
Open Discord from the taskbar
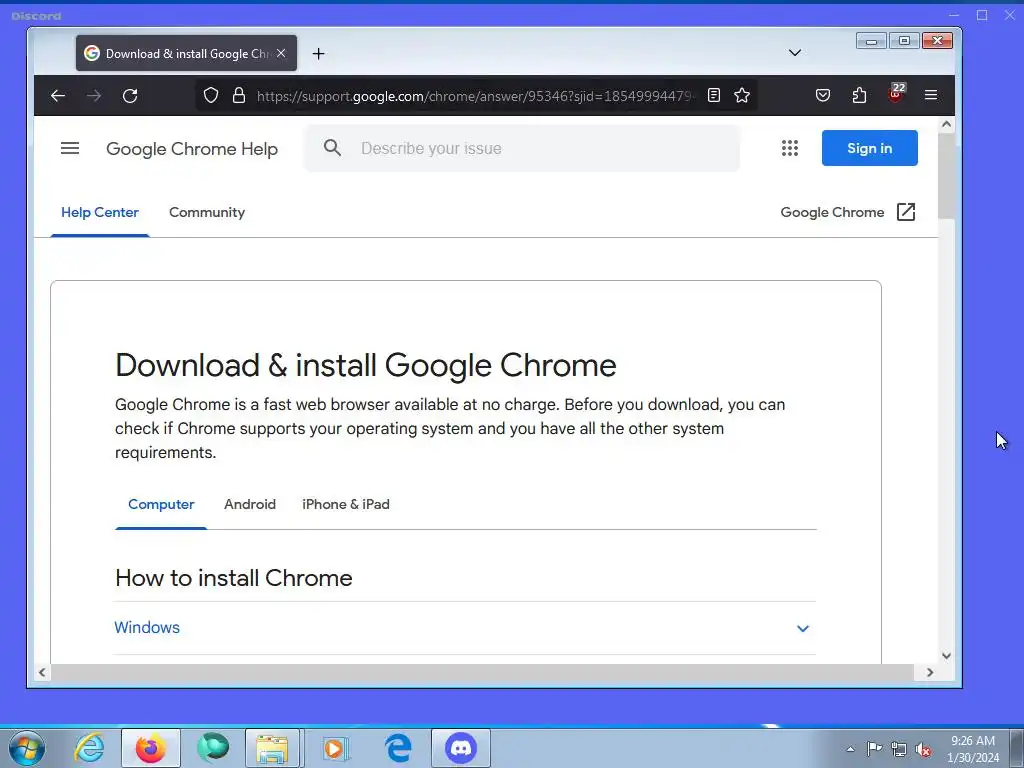(461, 748)
